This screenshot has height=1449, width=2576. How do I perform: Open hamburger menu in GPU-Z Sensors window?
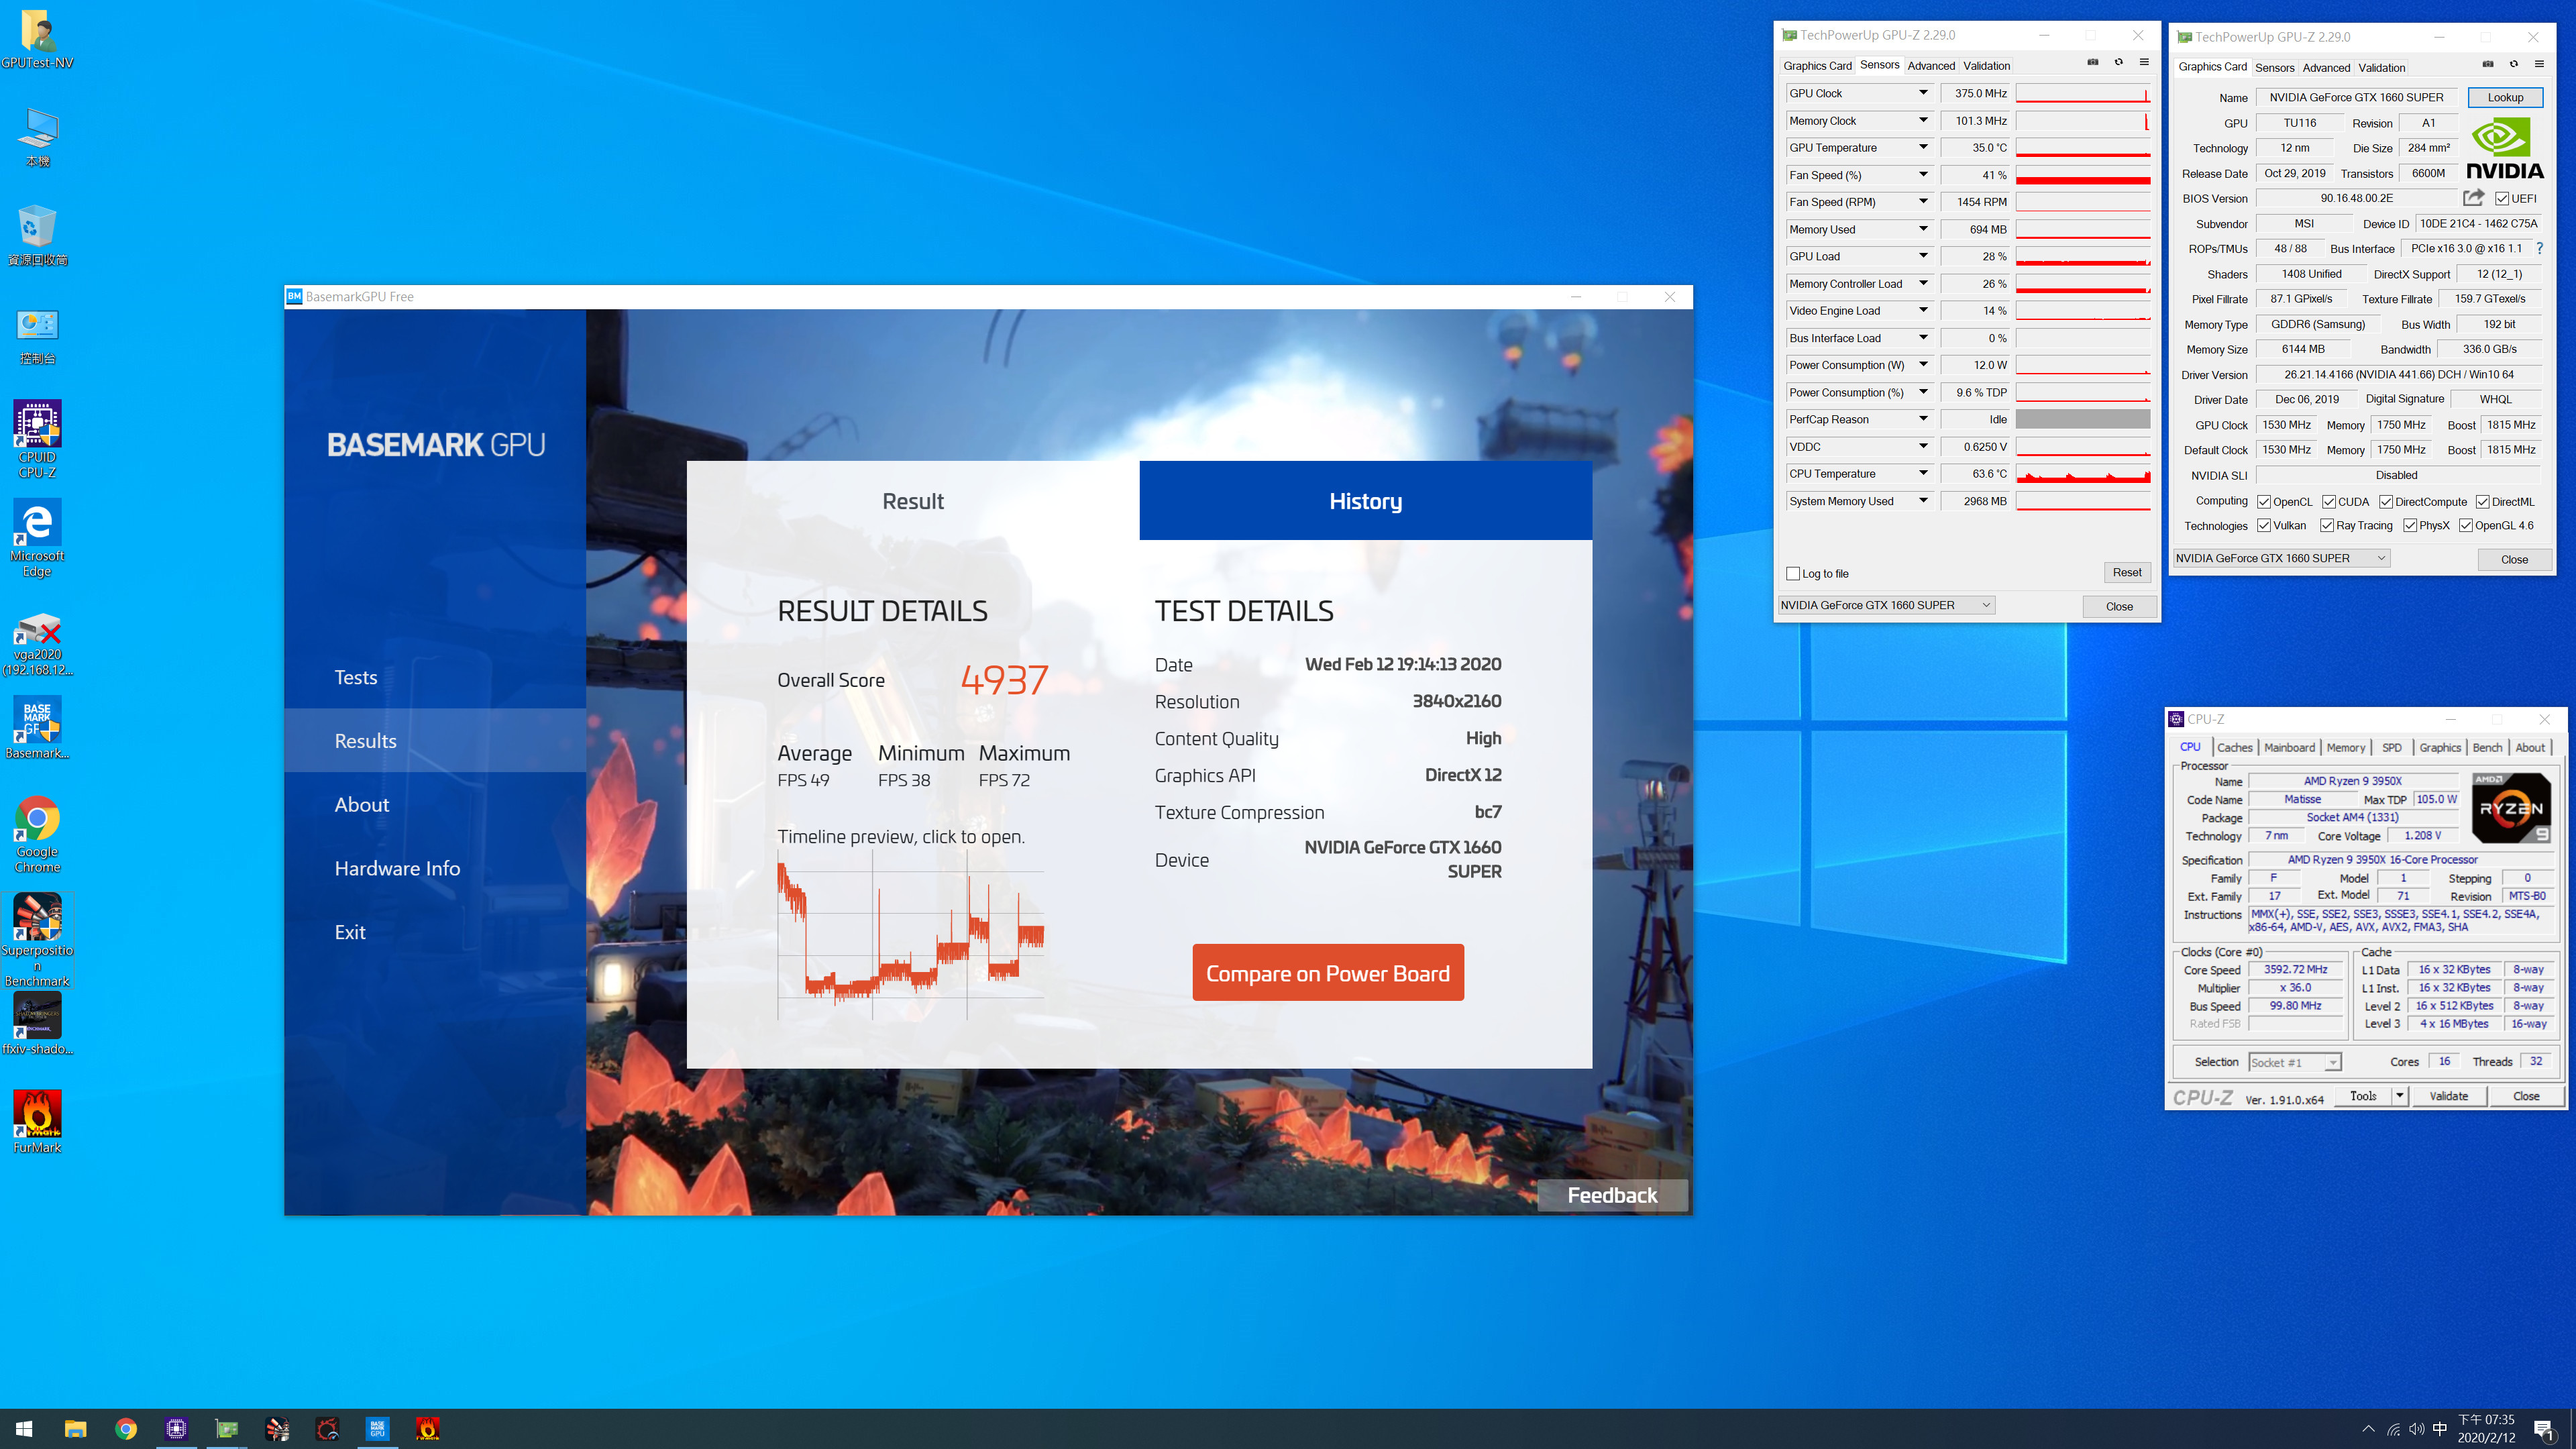click(2144, 62)
